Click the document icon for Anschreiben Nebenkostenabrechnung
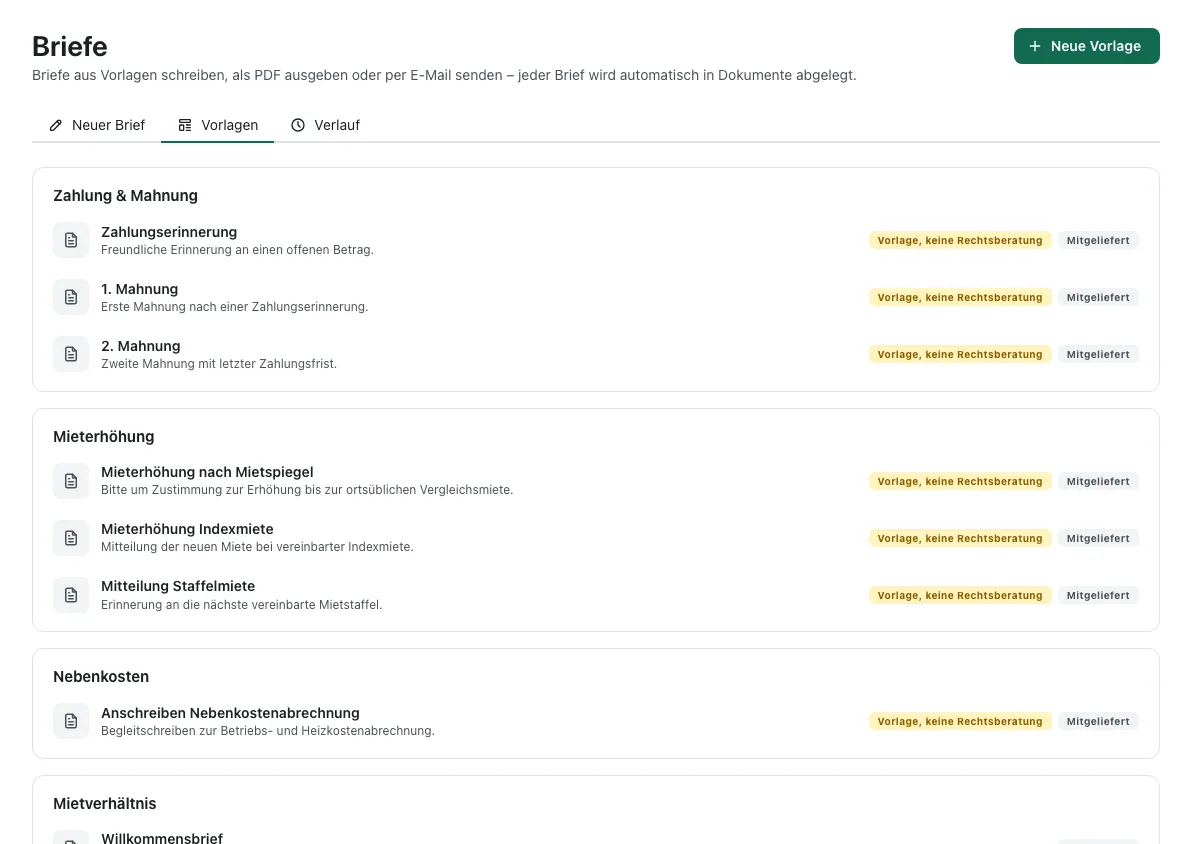Screen dimensions: 1192x844 (x=71, y=722)
